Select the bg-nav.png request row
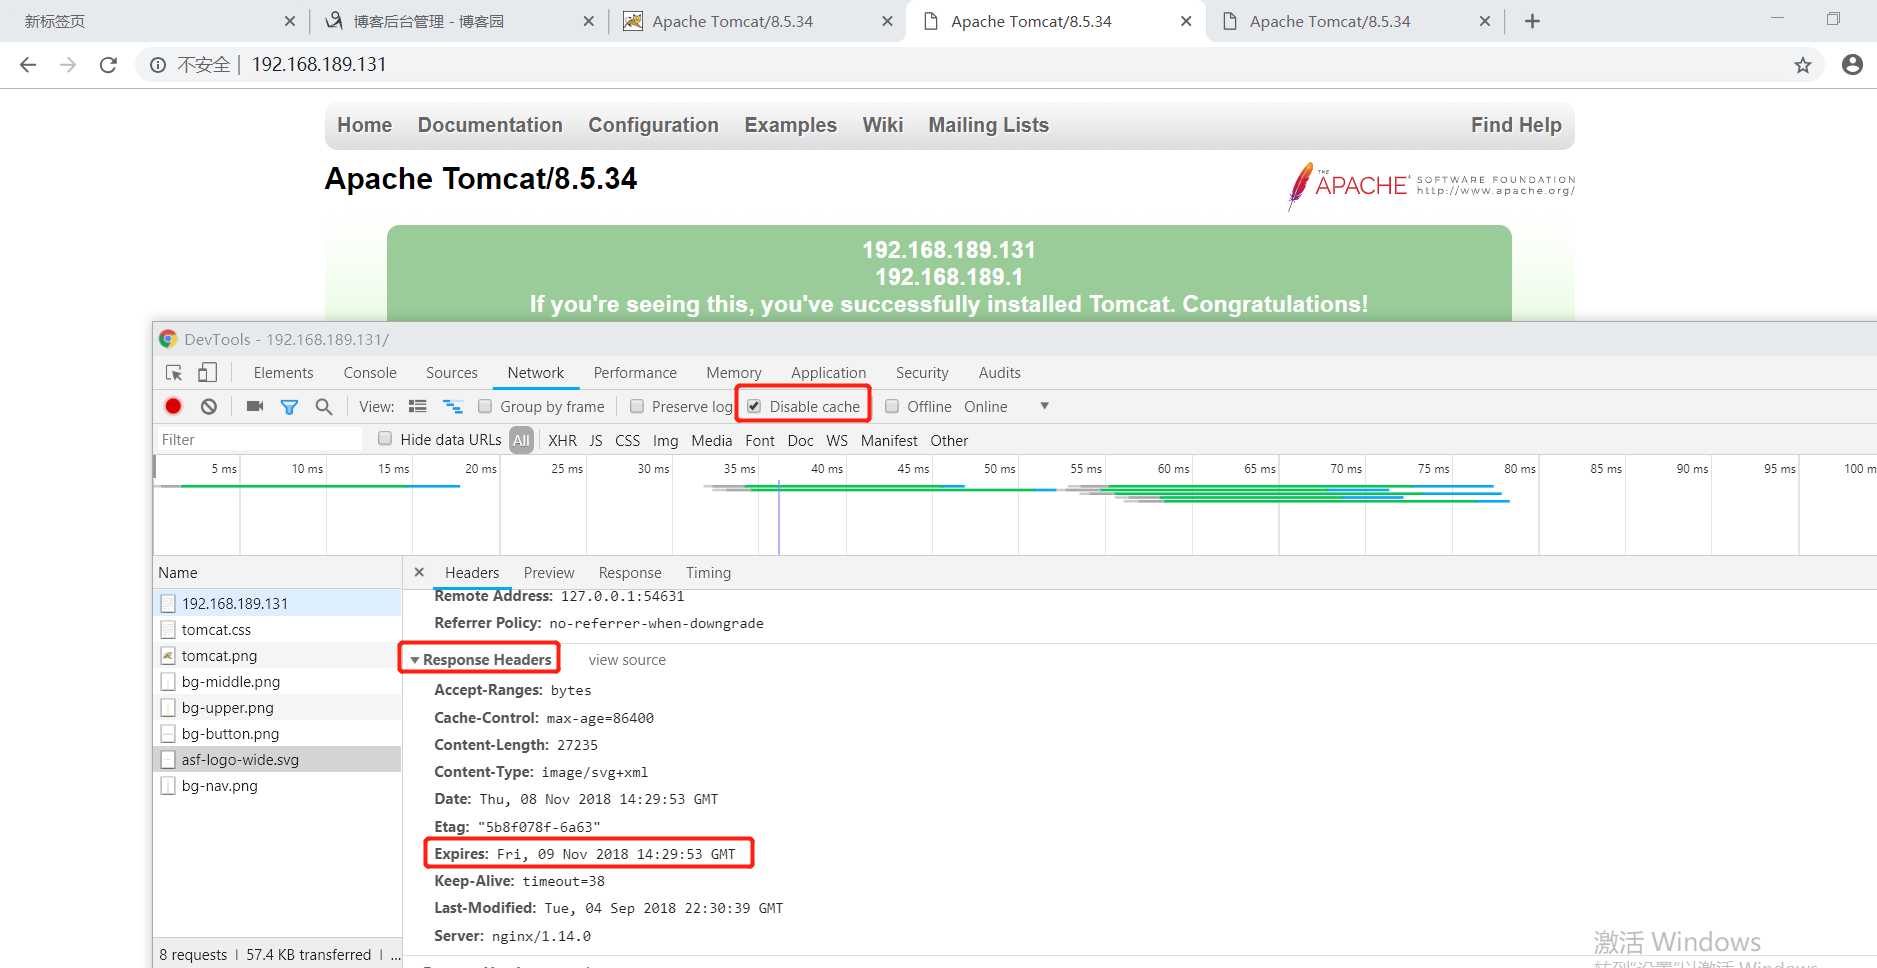The image size is (1877, 968). (x=278, y=785)
